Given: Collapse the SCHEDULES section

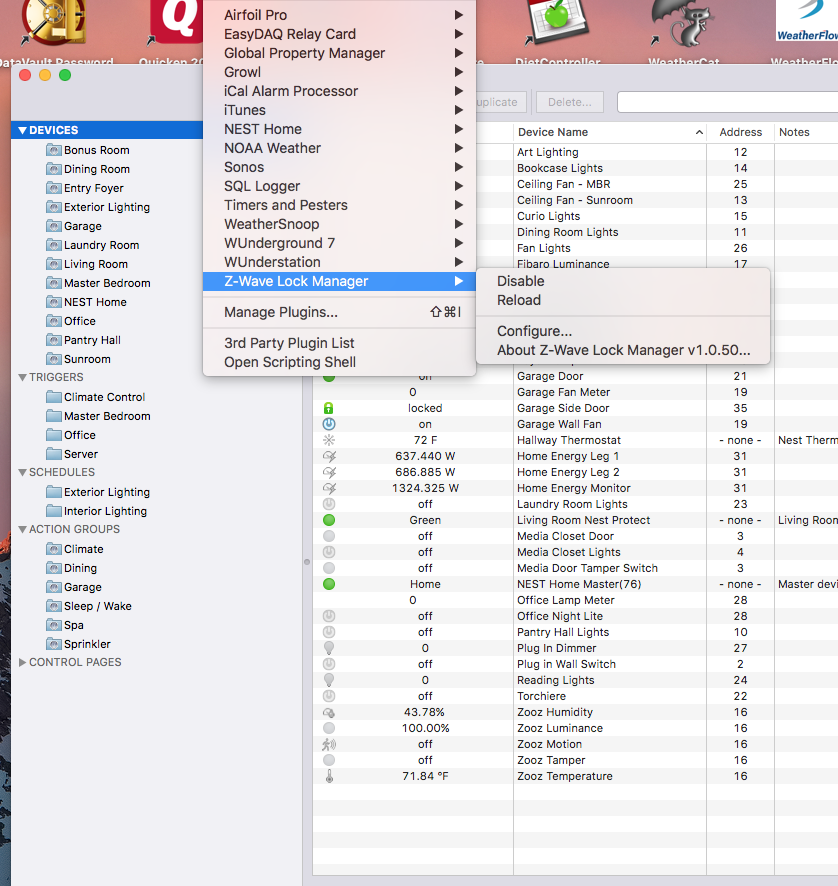Looking at the screenshot, I should tap(23, 472).
